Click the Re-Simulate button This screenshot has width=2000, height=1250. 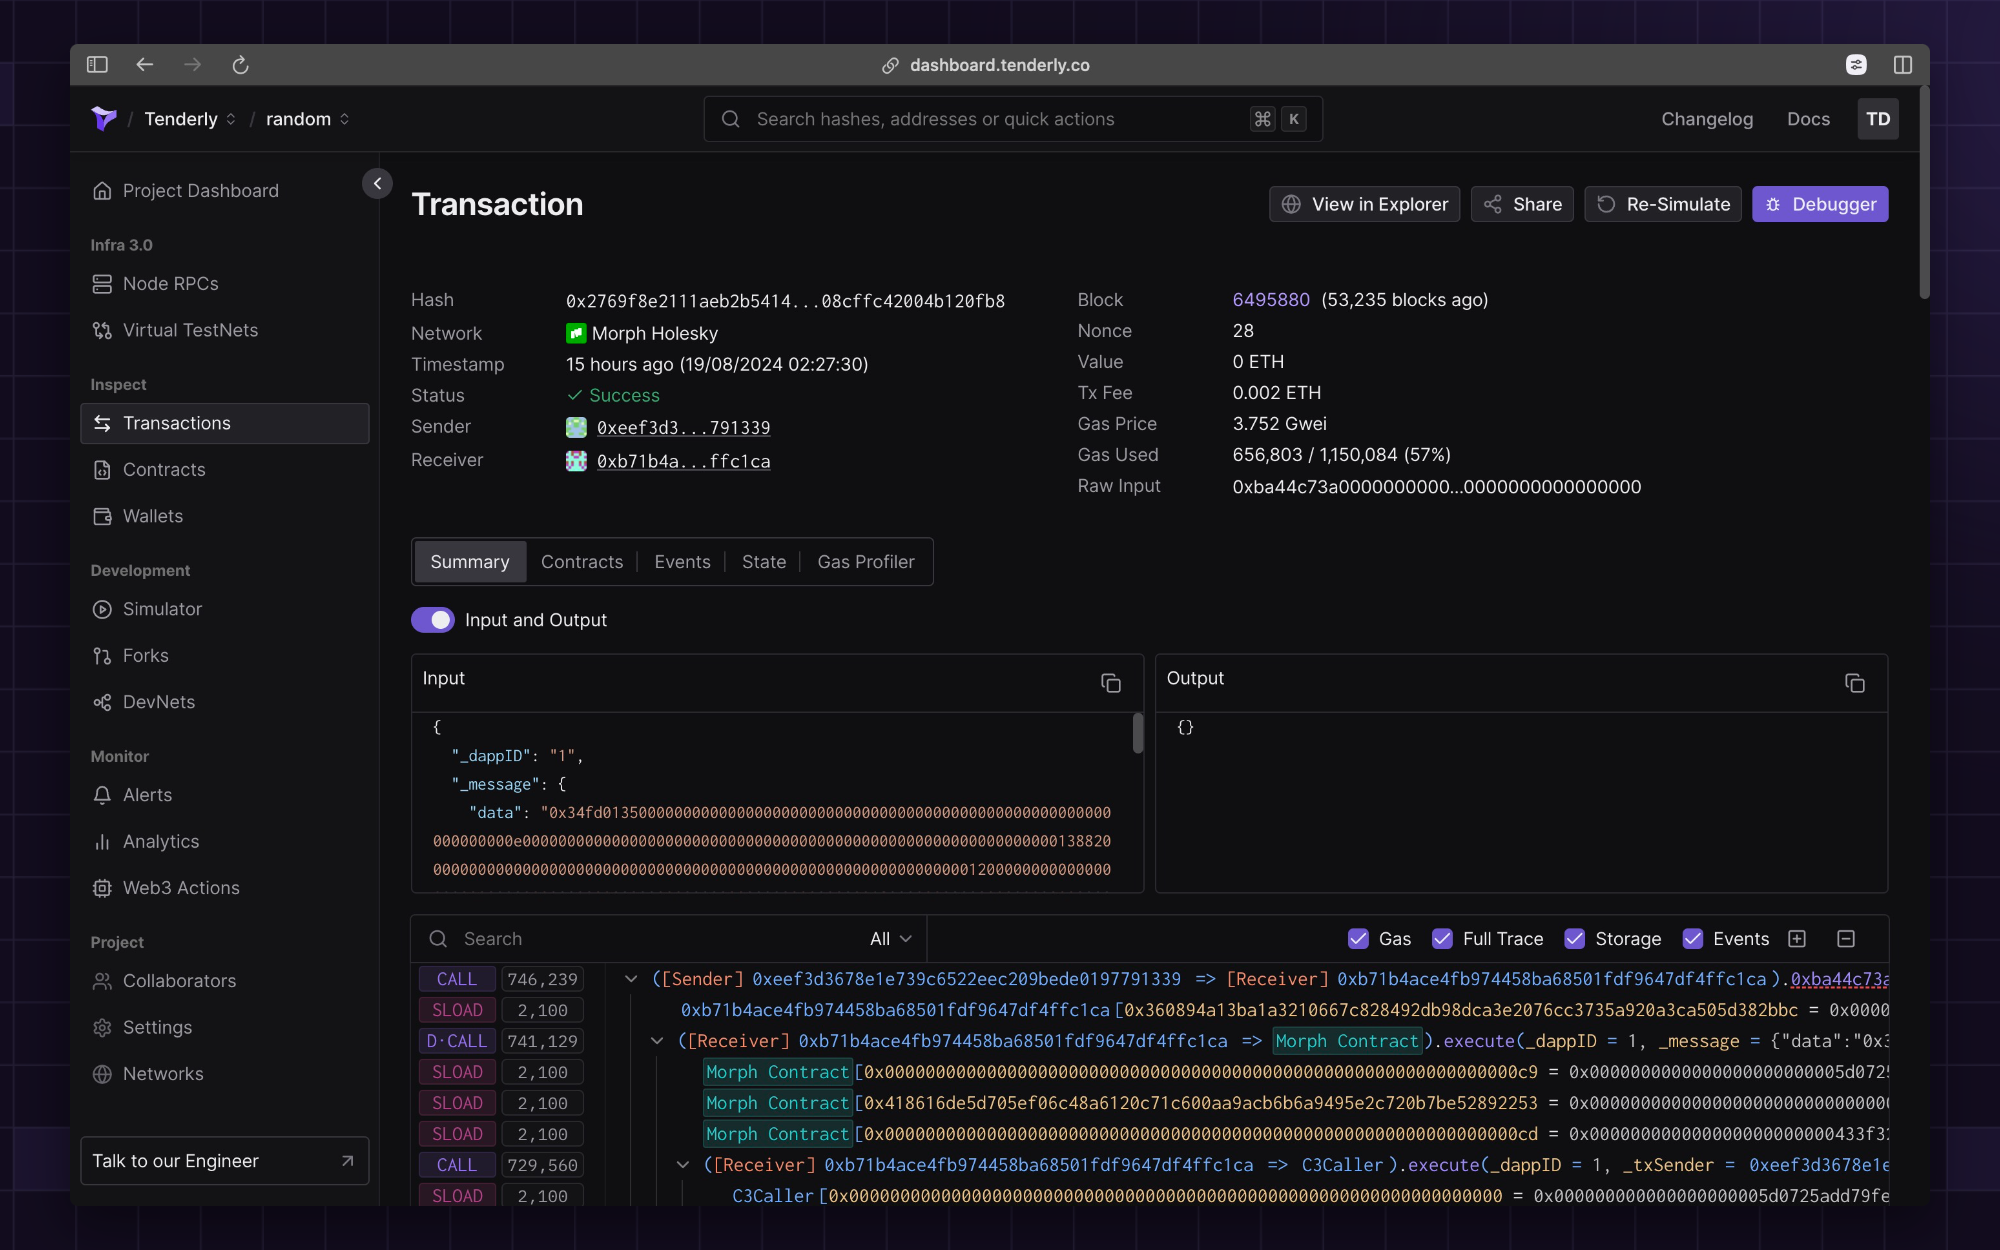pos(1663,204)
